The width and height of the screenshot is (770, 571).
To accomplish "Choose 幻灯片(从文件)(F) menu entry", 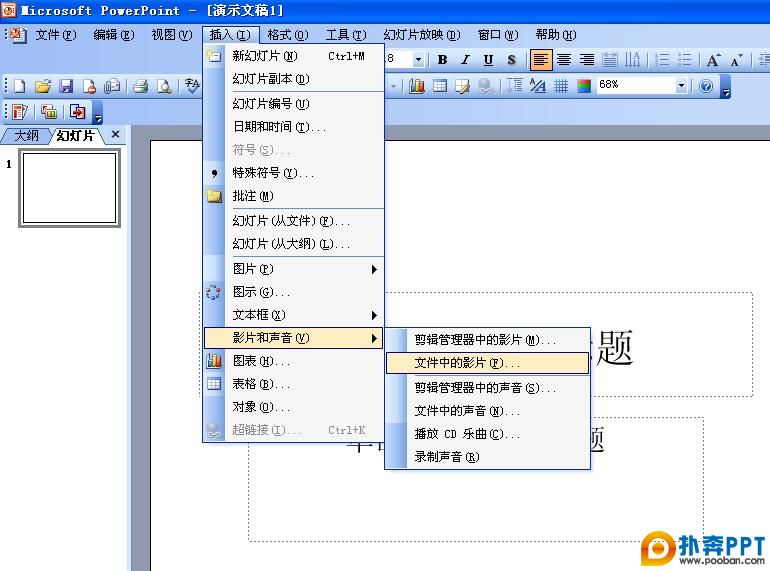I will [293, 221].
